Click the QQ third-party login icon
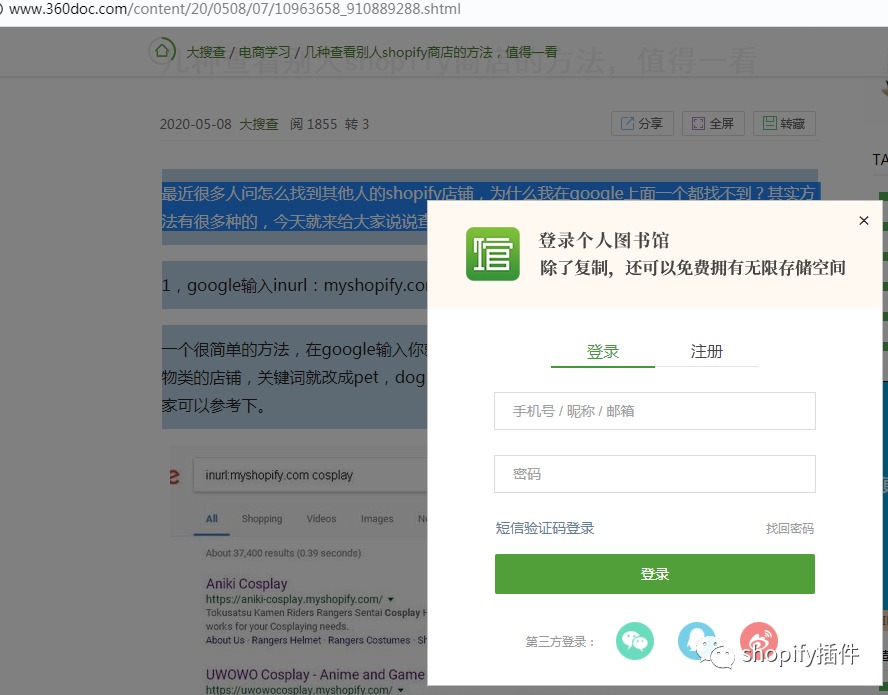 696,641
